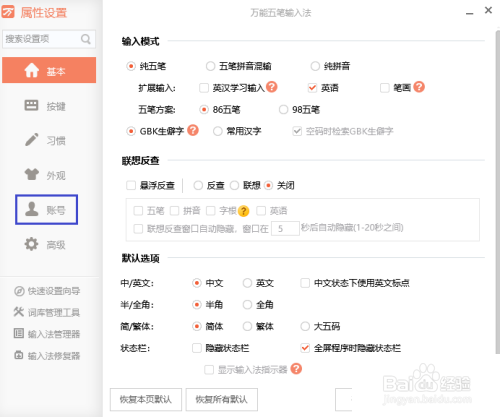Switch to the 按键 tab
Image resolution: width=500 pixels, height=417 pixels.
click(46, 106)
